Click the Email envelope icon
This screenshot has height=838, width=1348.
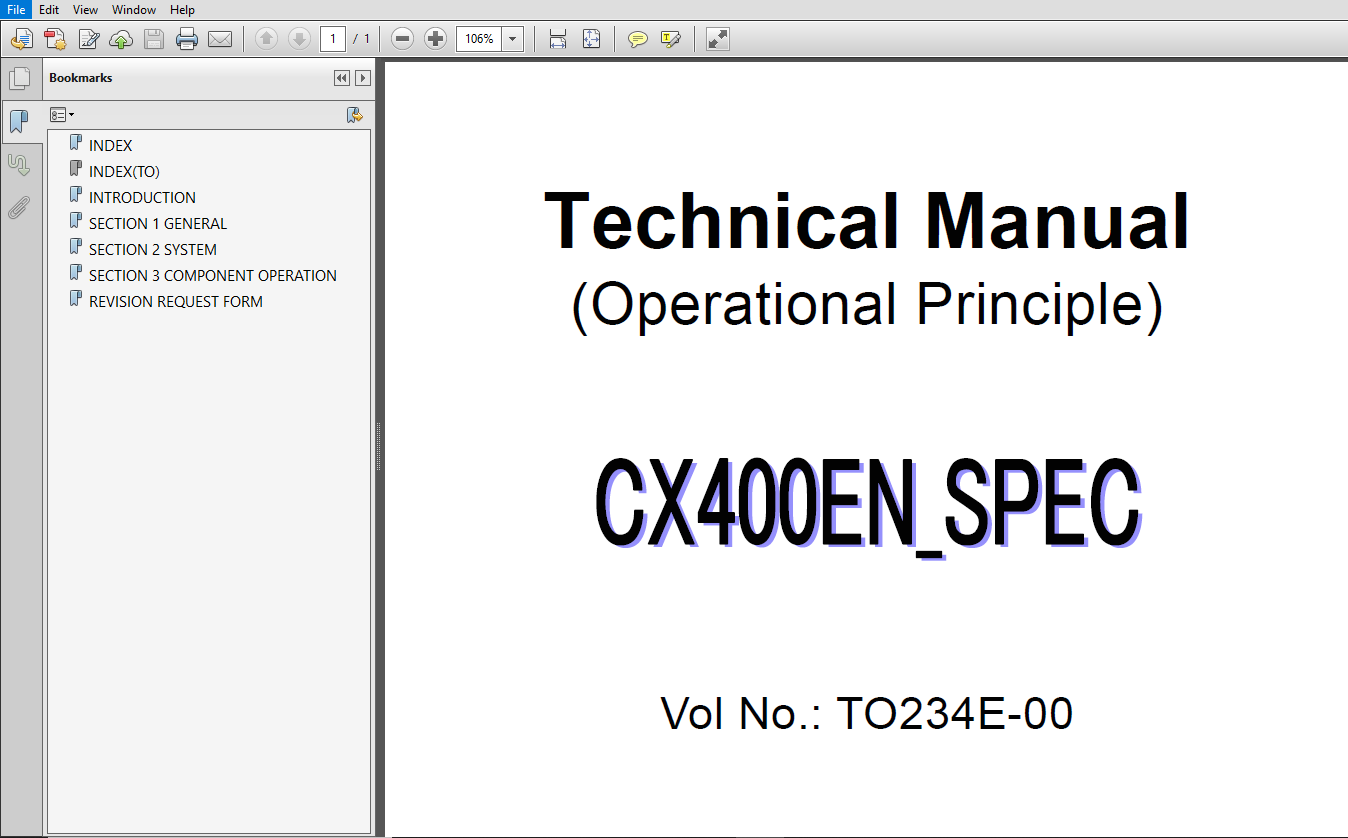tap(220, 39)
